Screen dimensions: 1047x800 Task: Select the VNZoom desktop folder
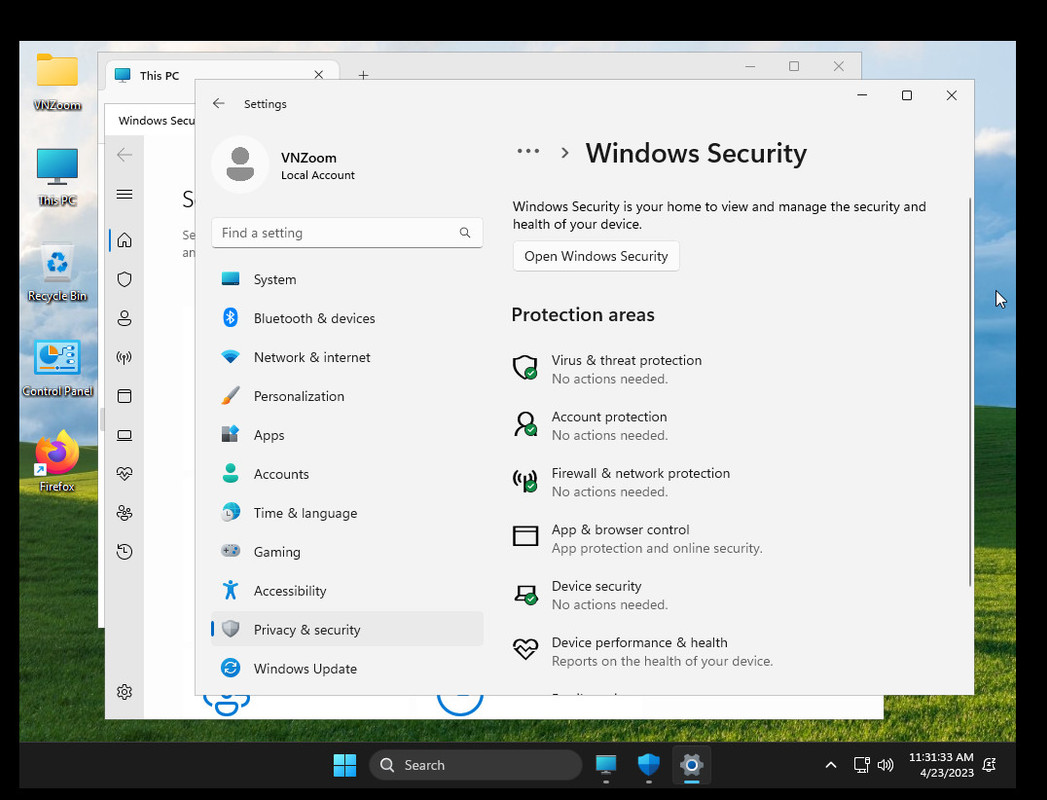[57, 81]
